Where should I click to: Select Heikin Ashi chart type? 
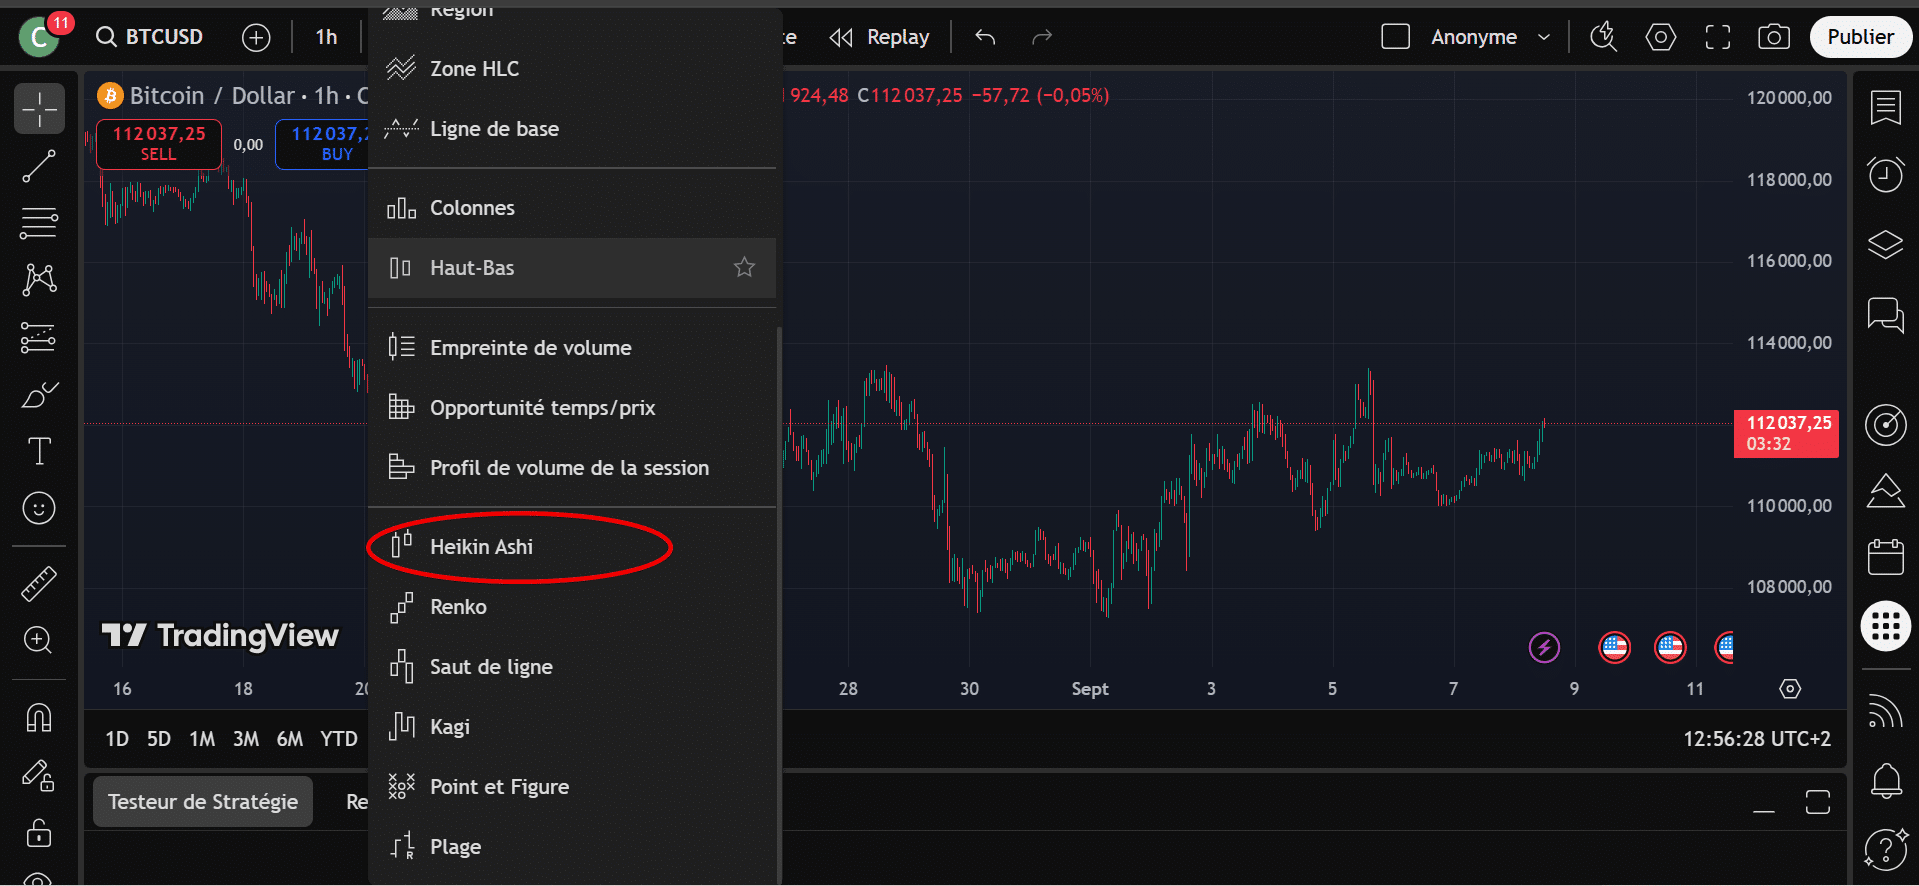tap(481, 547)
